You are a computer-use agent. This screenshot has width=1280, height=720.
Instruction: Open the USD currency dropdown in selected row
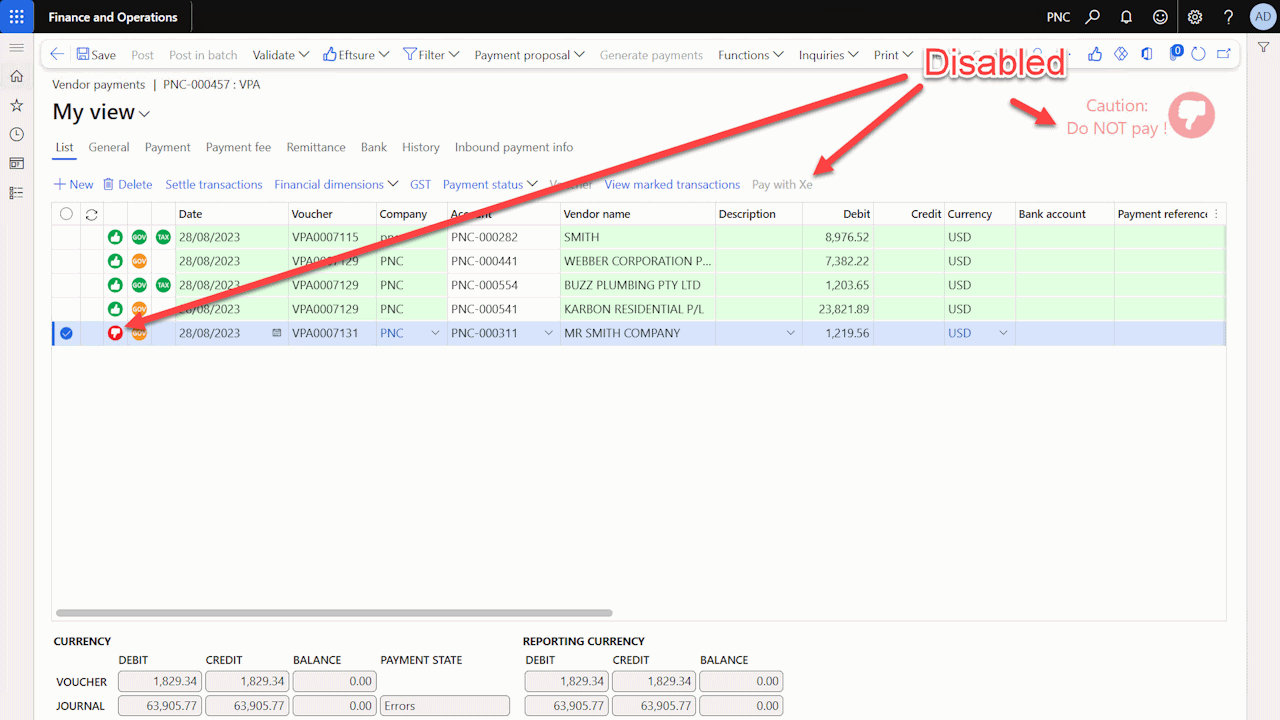pos(1003,333)
